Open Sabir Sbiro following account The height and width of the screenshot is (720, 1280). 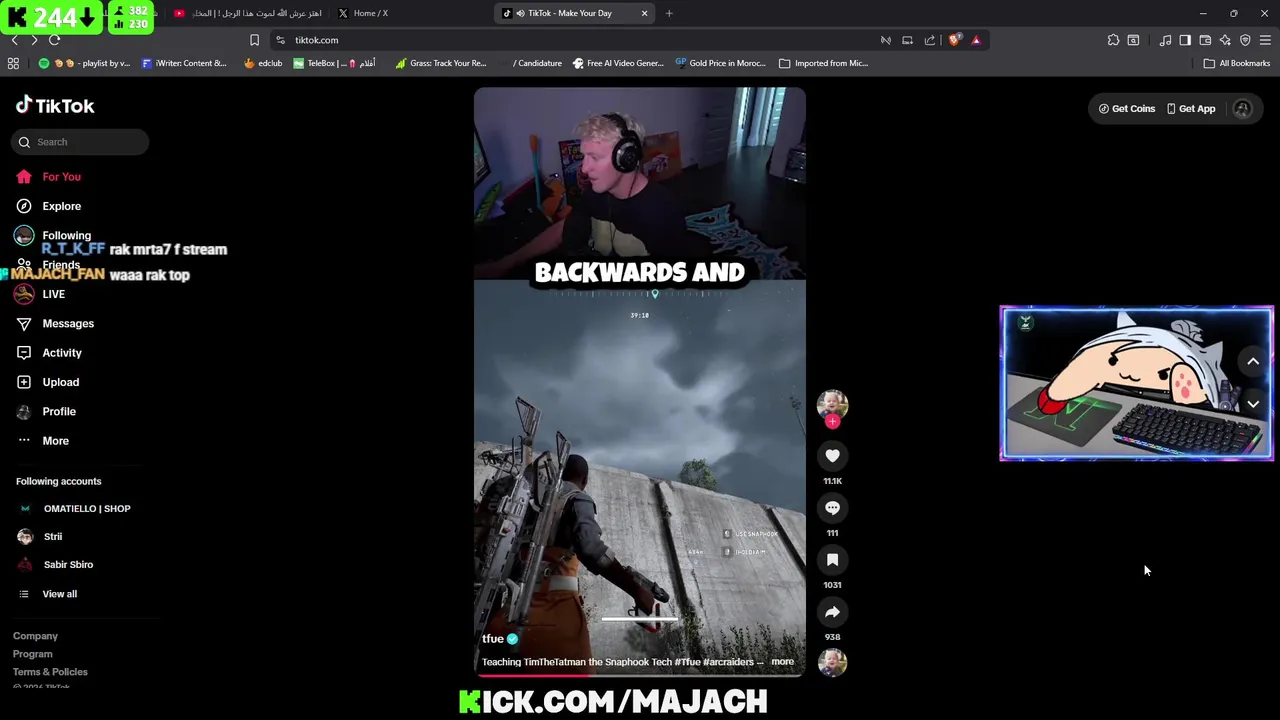tap(56, 565)
